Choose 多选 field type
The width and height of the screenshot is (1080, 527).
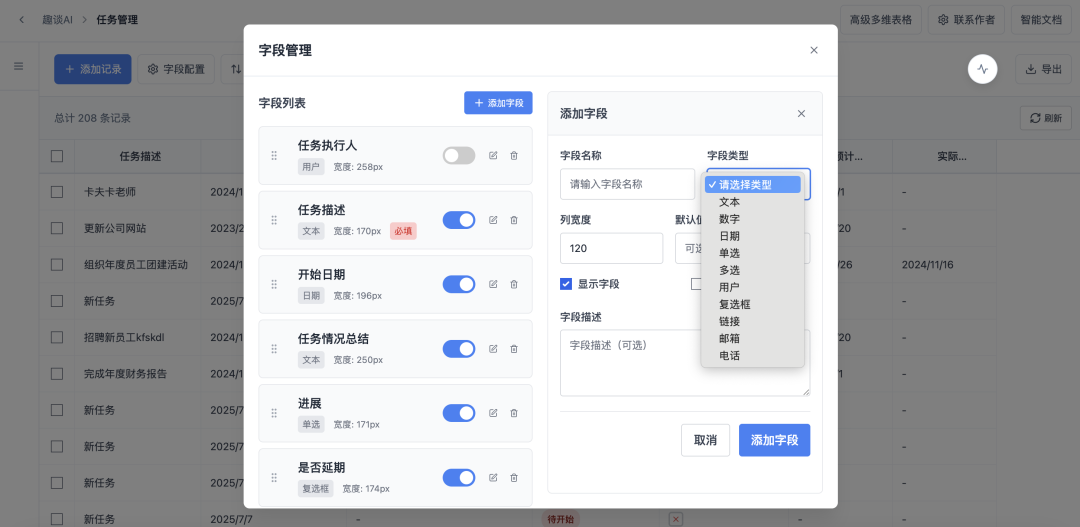click(753, 270)
